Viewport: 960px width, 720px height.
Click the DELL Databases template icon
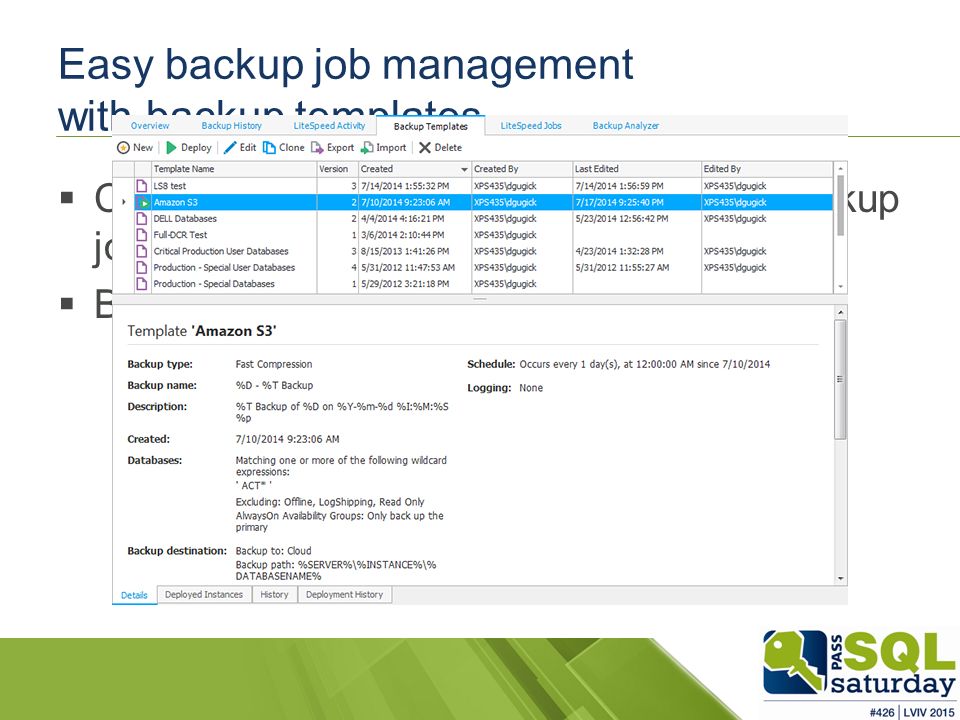(x=142, y=219)
